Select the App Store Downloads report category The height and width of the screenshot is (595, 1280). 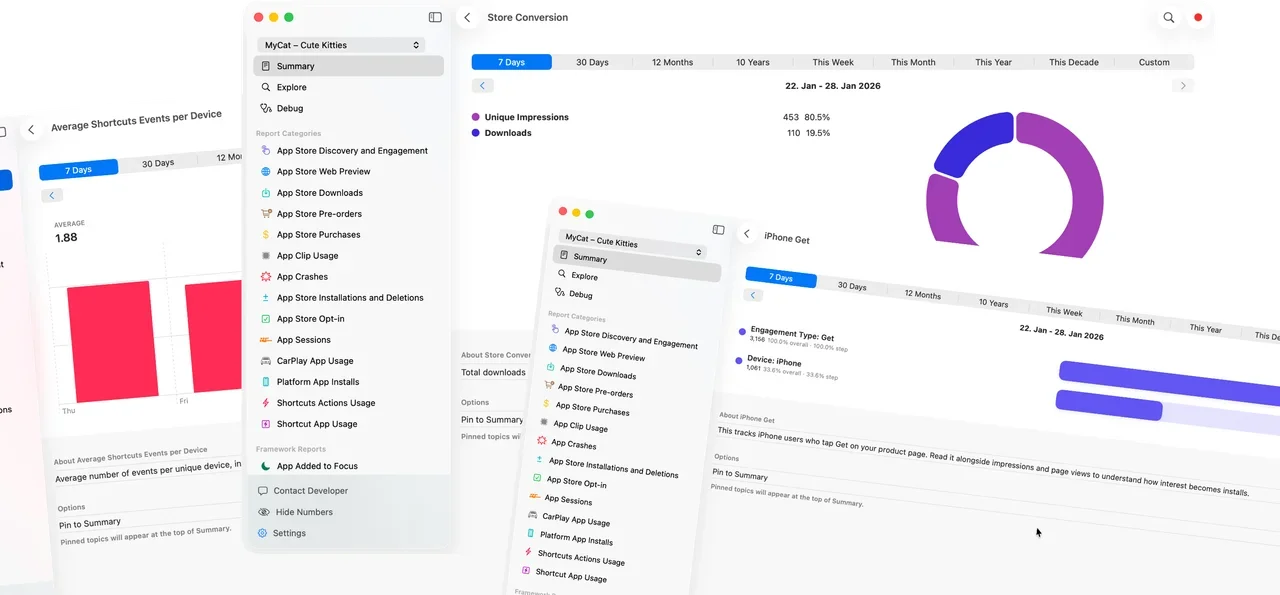tap(320, 192)
